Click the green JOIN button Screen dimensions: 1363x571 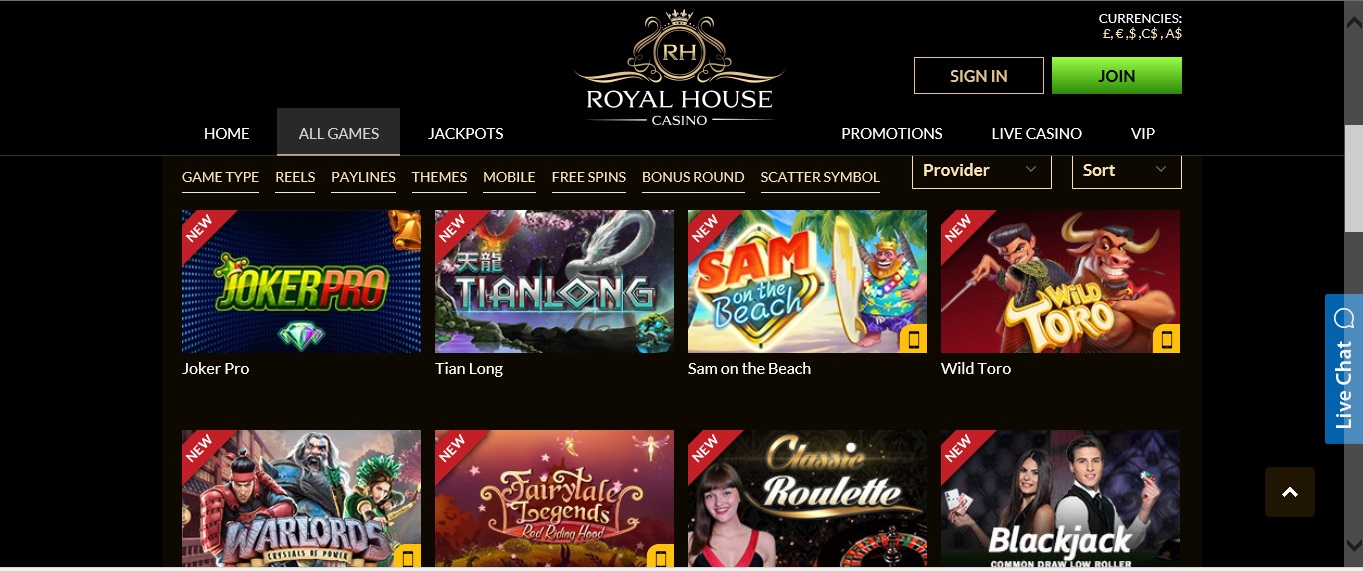coord(1117,76)
